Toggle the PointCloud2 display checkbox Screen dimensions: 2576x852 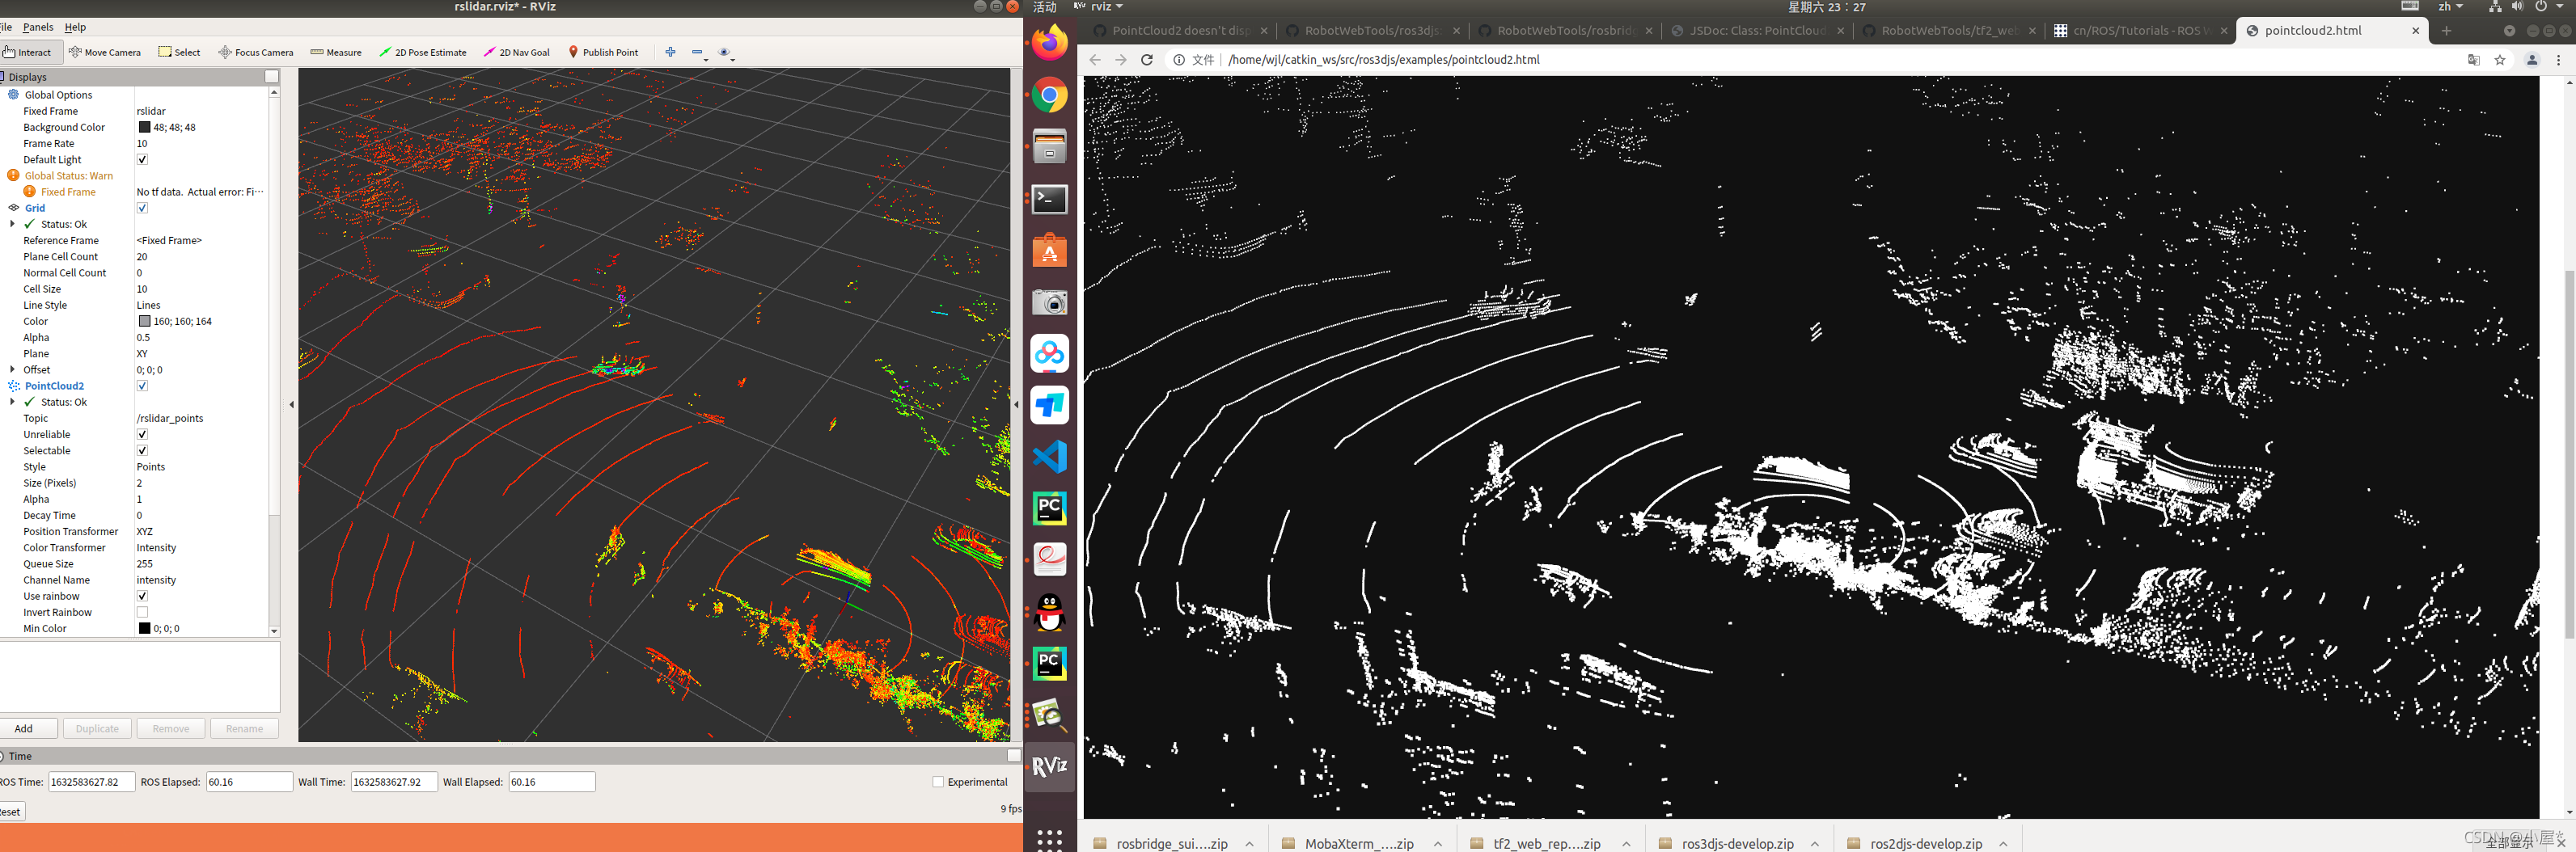[142, 386]
